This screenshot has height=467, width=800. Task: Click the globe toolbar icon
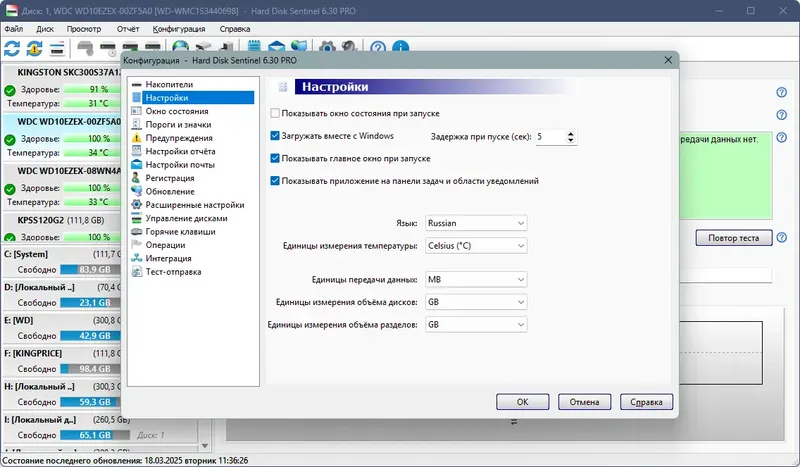[x=180, y=46]
